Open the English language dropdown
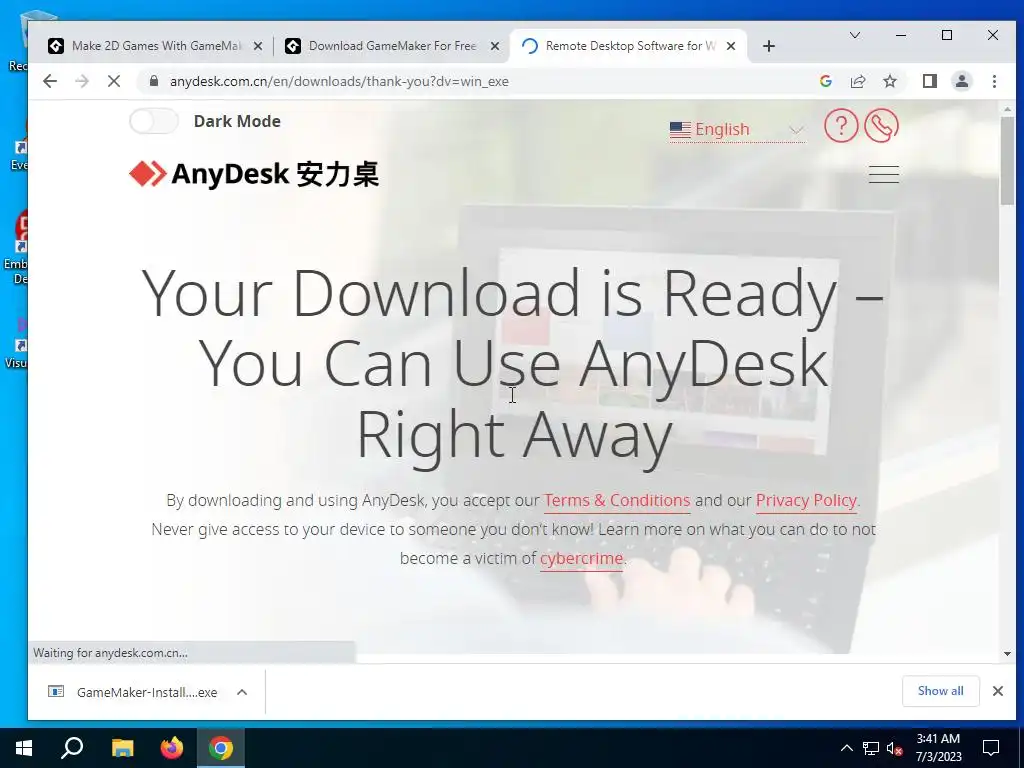The height and width of the screenshot is (768, 1024). point(737,129)
